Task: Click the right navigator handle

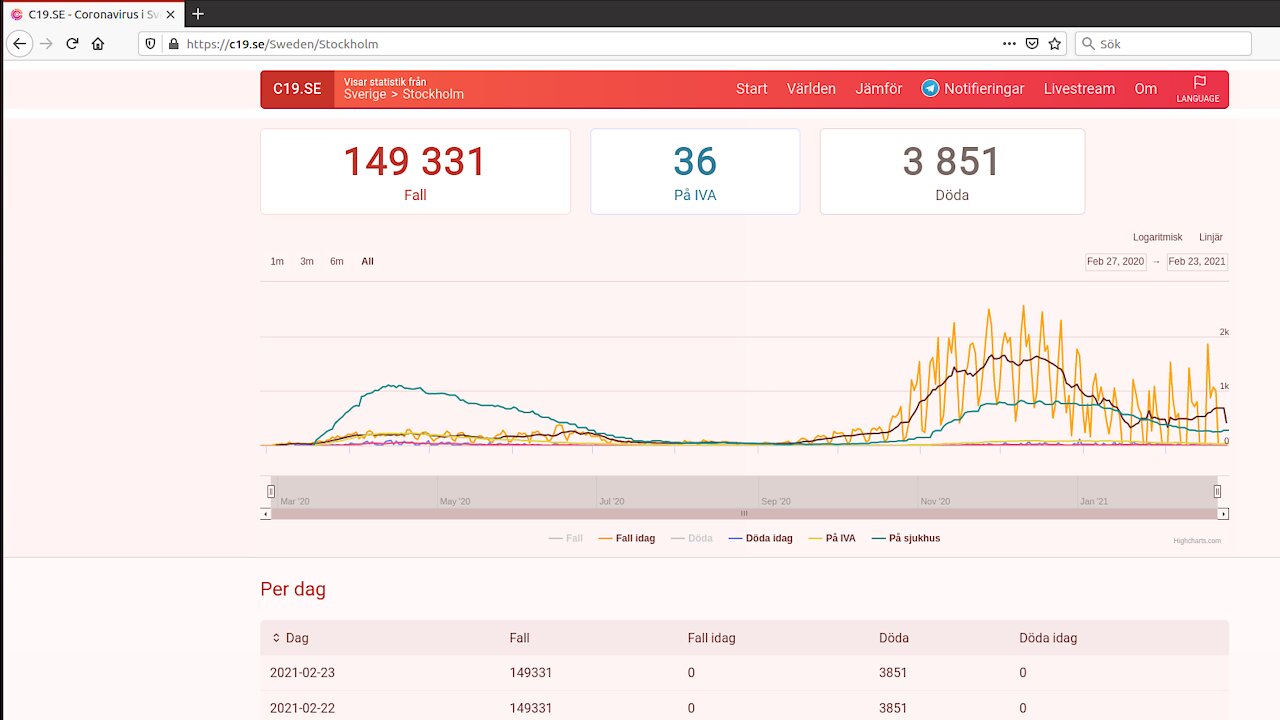Action: tap(1218, 491)
